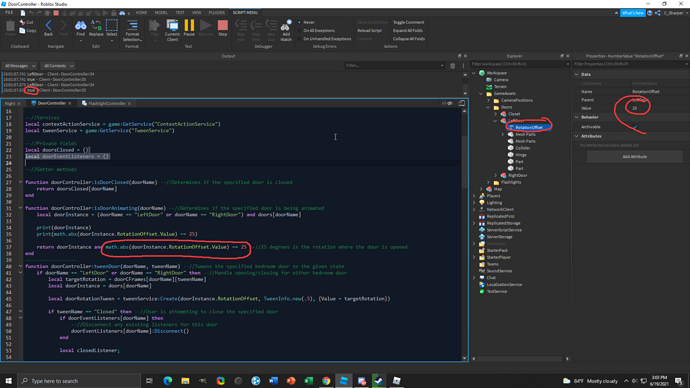Click the Add Watch debugger icon
690x388 pixels.
pyautogui.click(x=286, y=30)
